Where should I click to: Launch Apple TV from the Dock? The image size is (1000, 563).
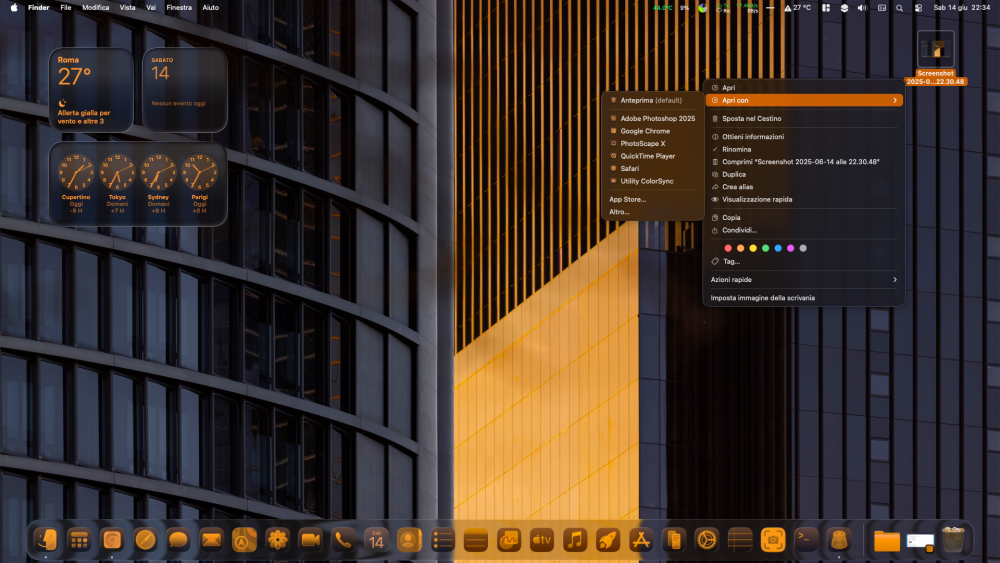coord(542,540)
